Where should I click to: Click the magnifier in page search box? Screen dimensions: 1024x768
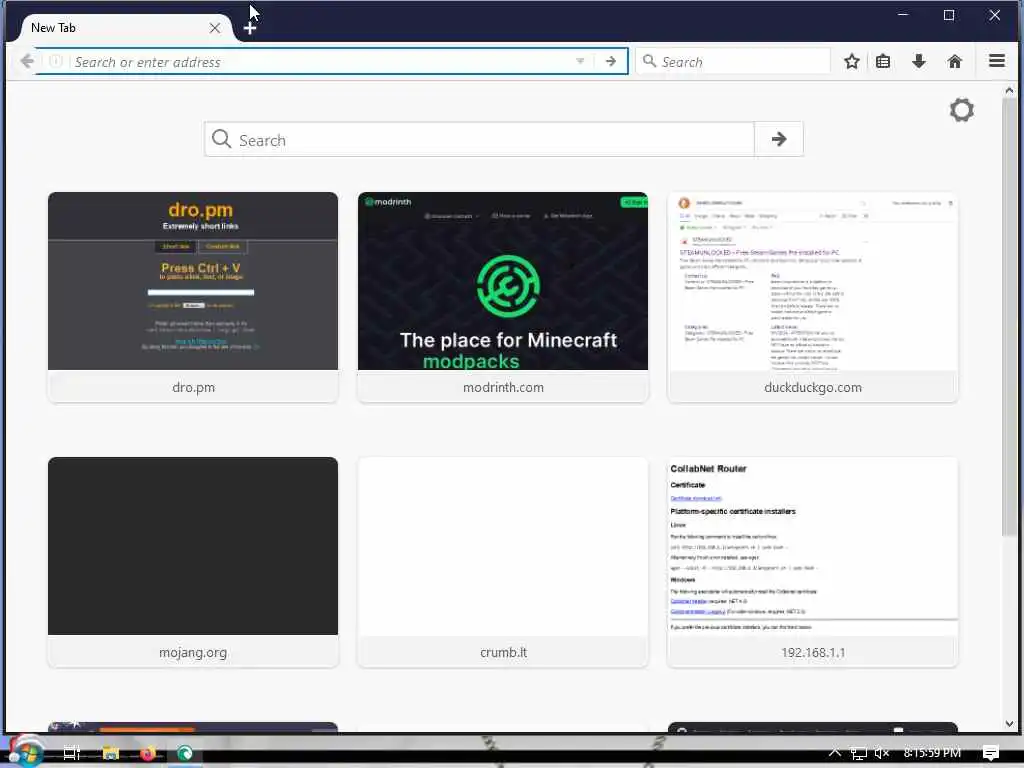click(x=221, y=138)
